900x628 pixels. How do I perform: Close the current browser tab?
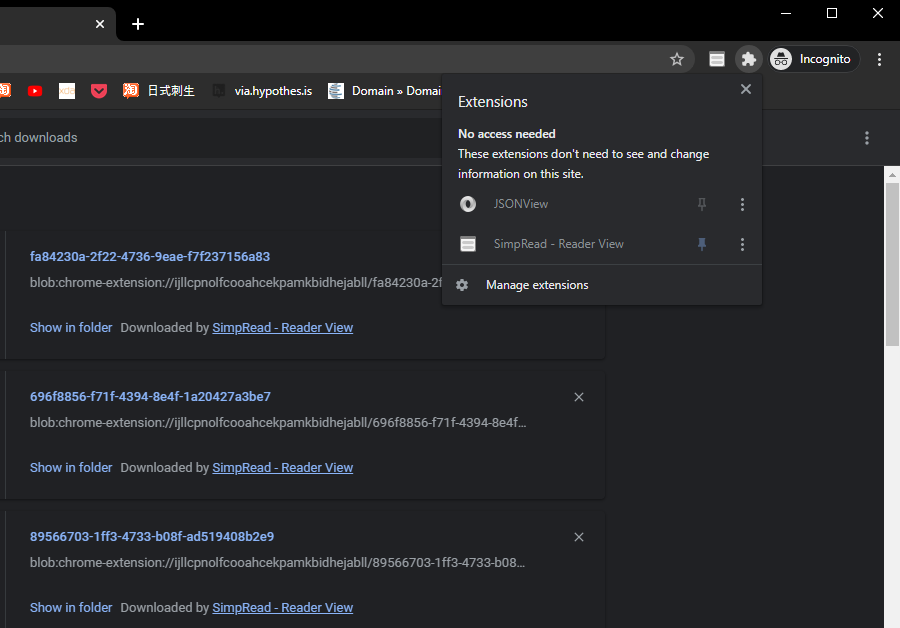pyautogui.click(x=100, y=24)
